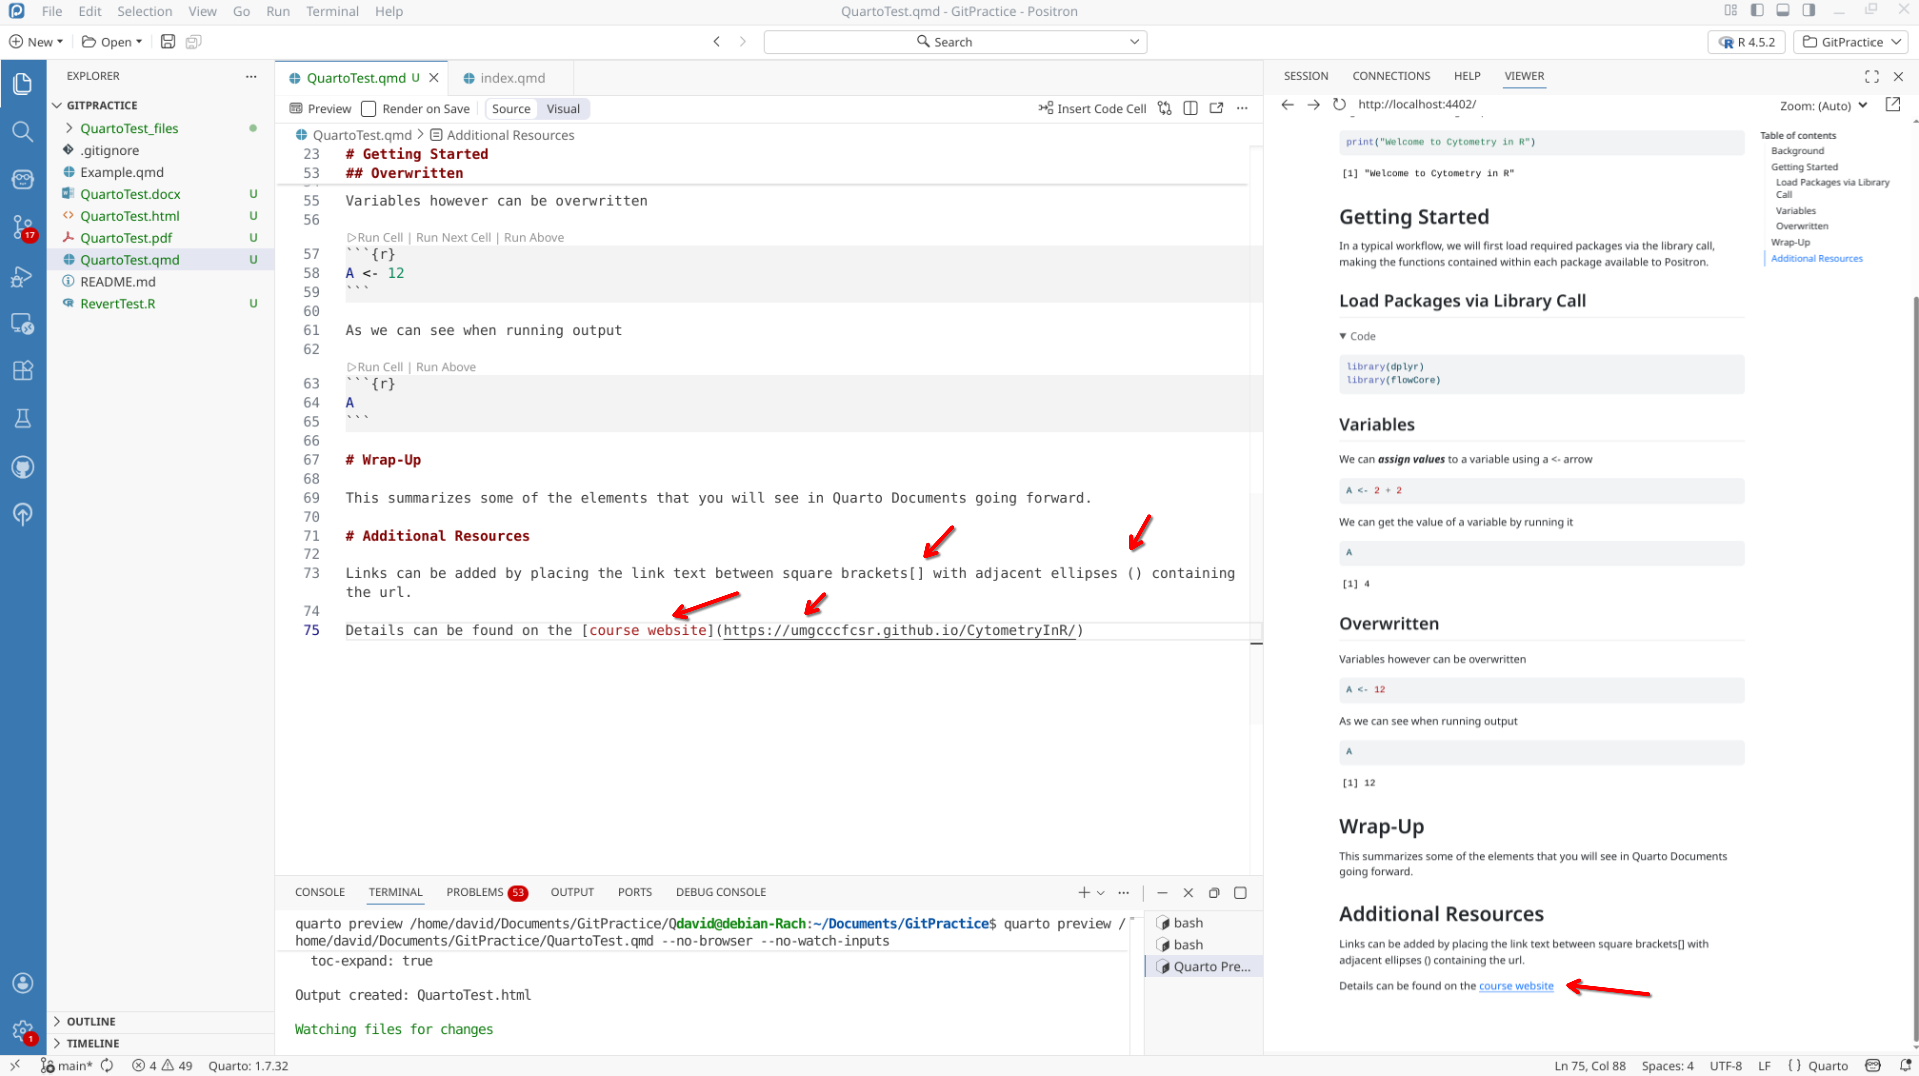Switch editor to Visual mode
1919x1076 pixels.
[x=563, y=109]
